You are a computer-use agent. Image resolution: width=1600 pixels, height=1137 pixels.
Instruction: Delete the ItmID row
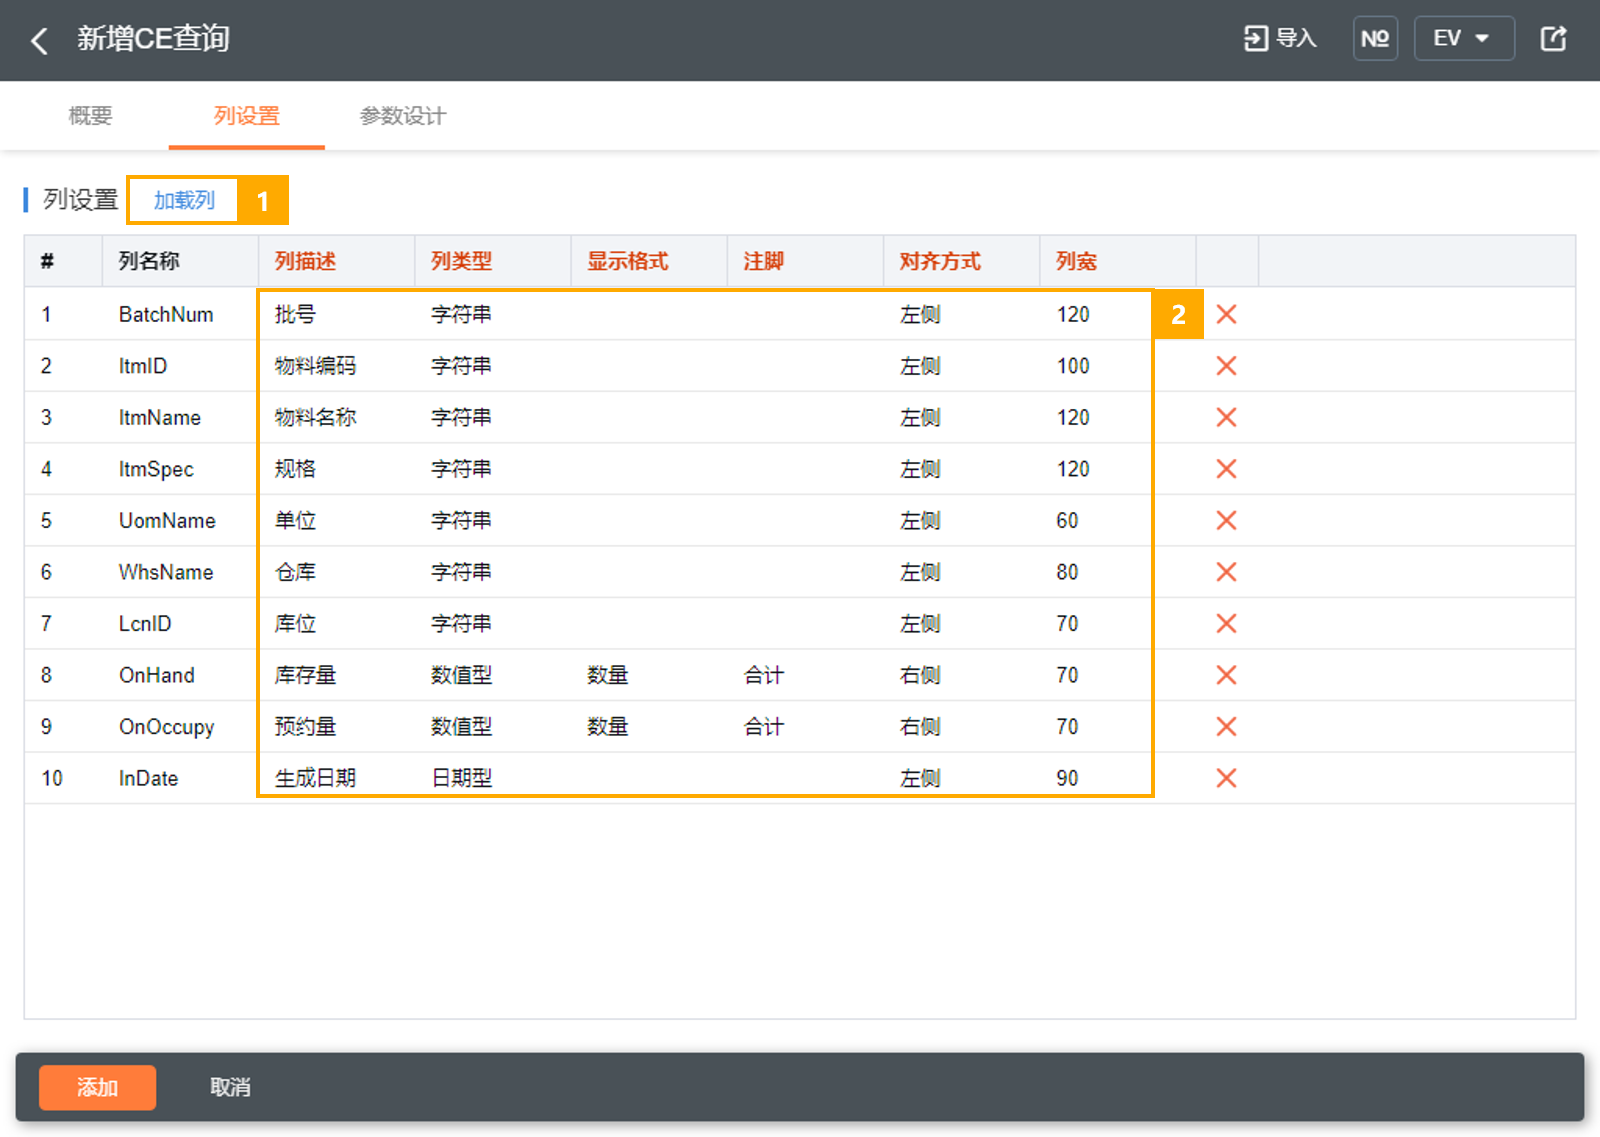click(1226, 366)
